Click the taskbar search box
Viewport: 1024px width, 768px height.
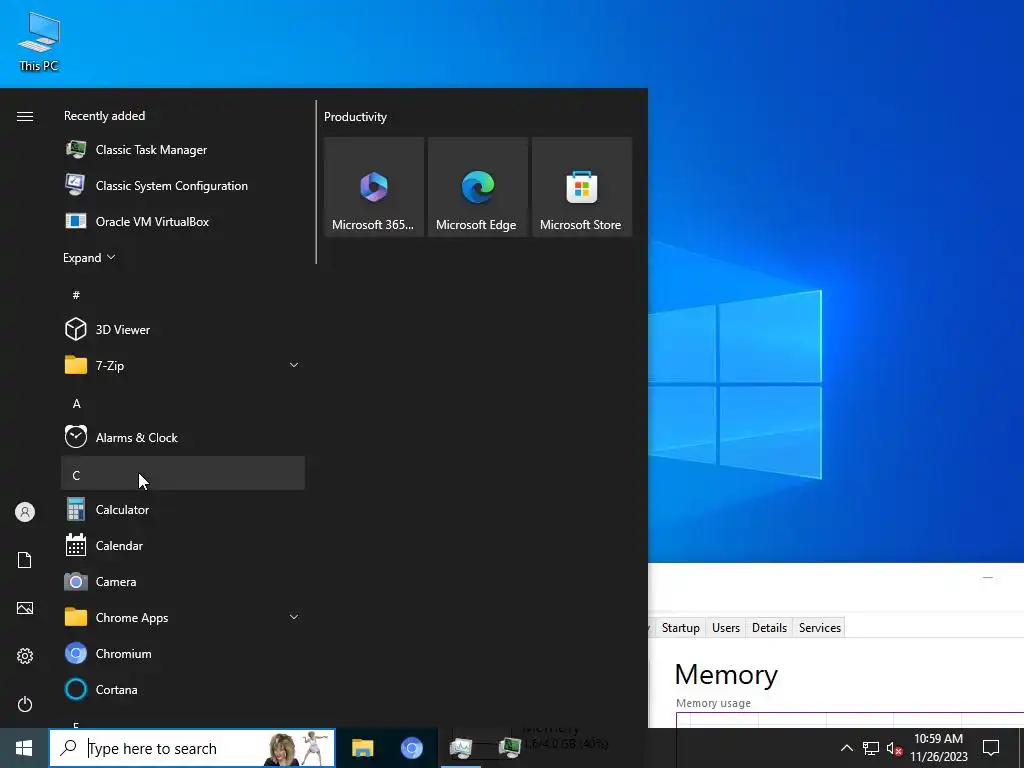tap(192, 748)
